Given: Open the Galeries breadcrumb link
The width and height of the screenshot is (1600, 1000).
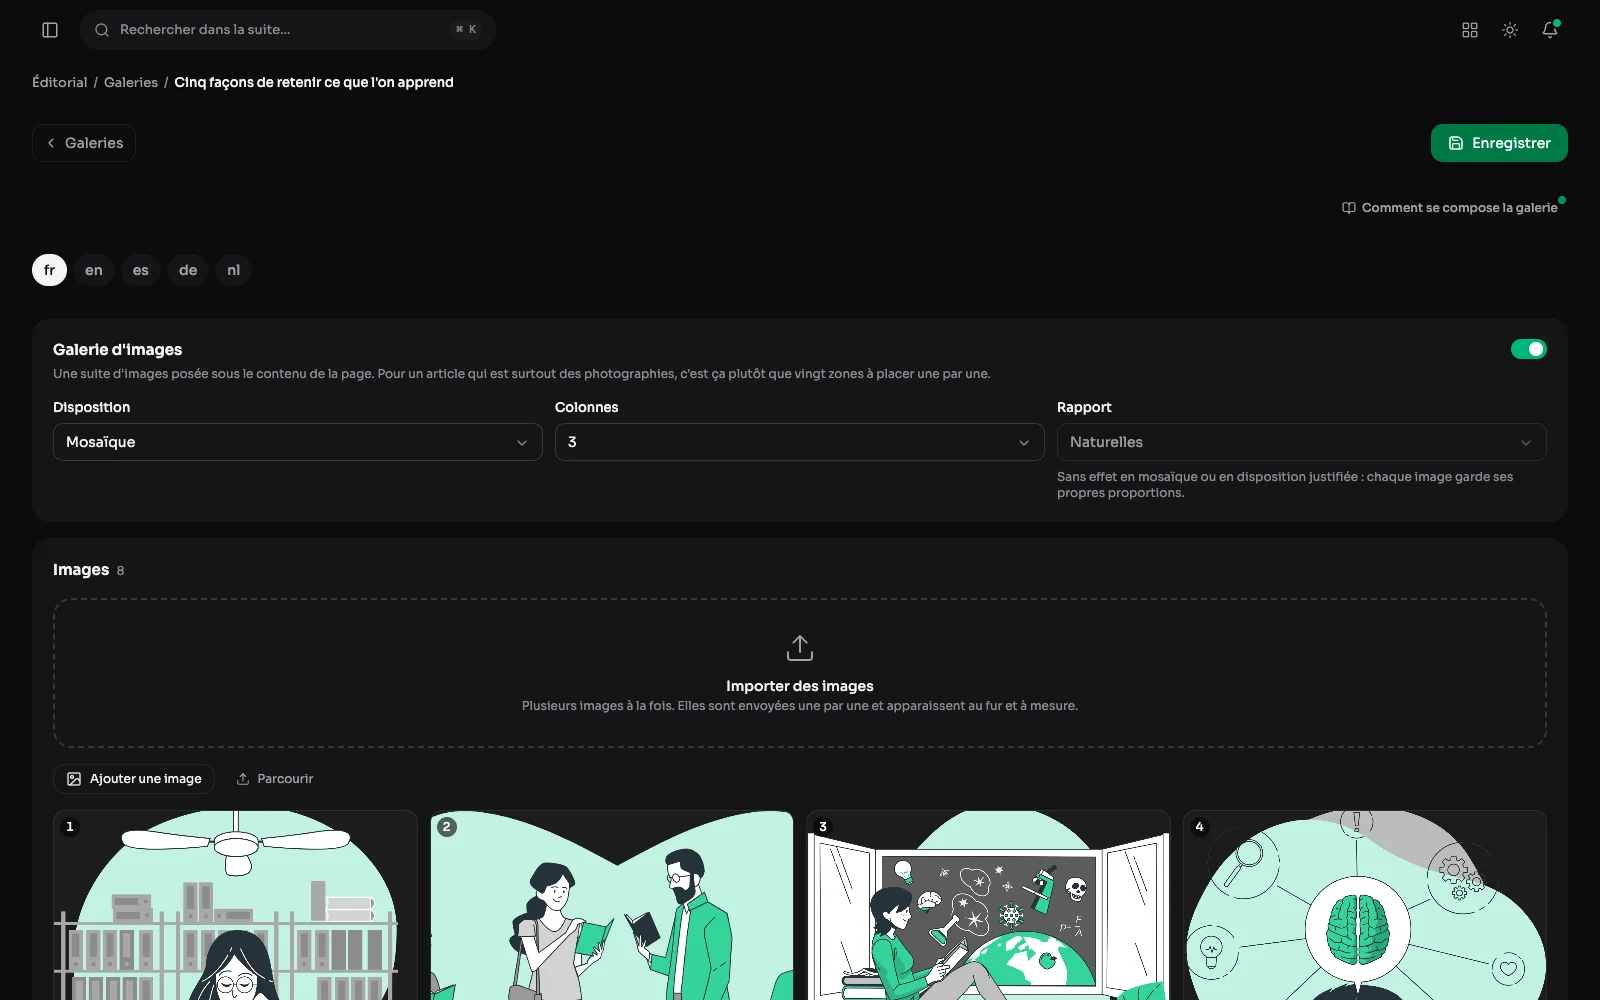Looking at the screenshot, I should [x=131, y=82].
